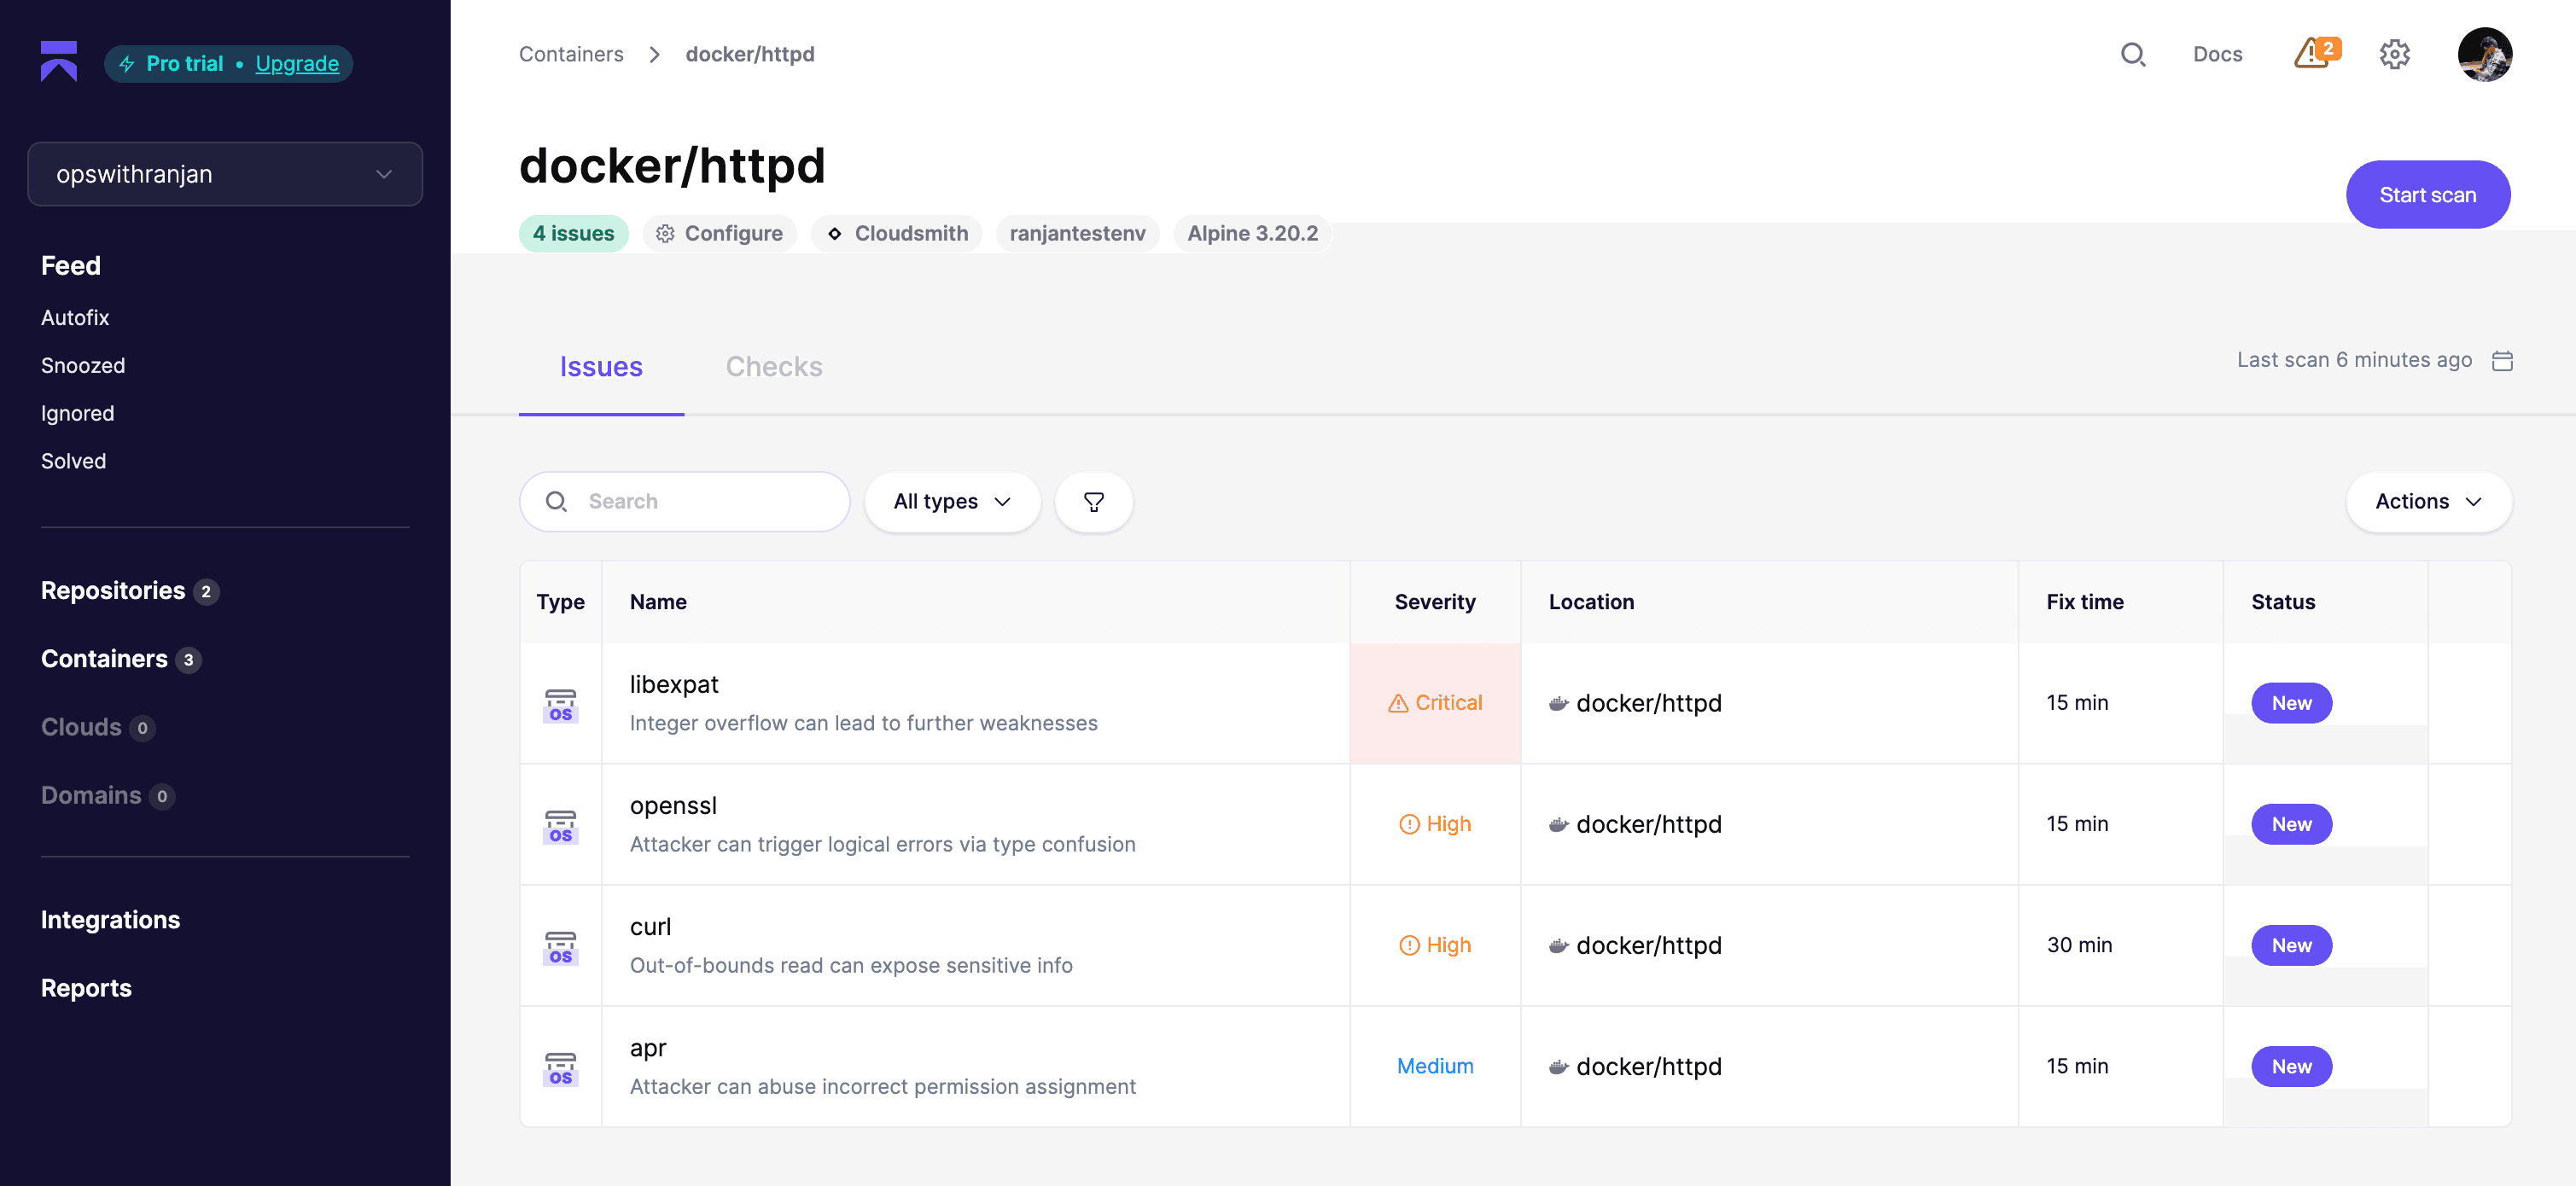The width and height of the screenshot is (2576, 1186).
Task: Click calendar icon next to Last scan
Action: (2502, 360)
